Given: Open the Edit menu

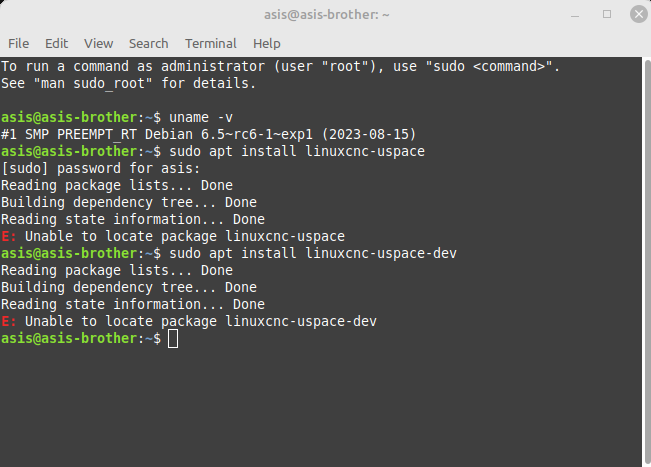Looking at the screenshot, I should [x=56, y=44].
